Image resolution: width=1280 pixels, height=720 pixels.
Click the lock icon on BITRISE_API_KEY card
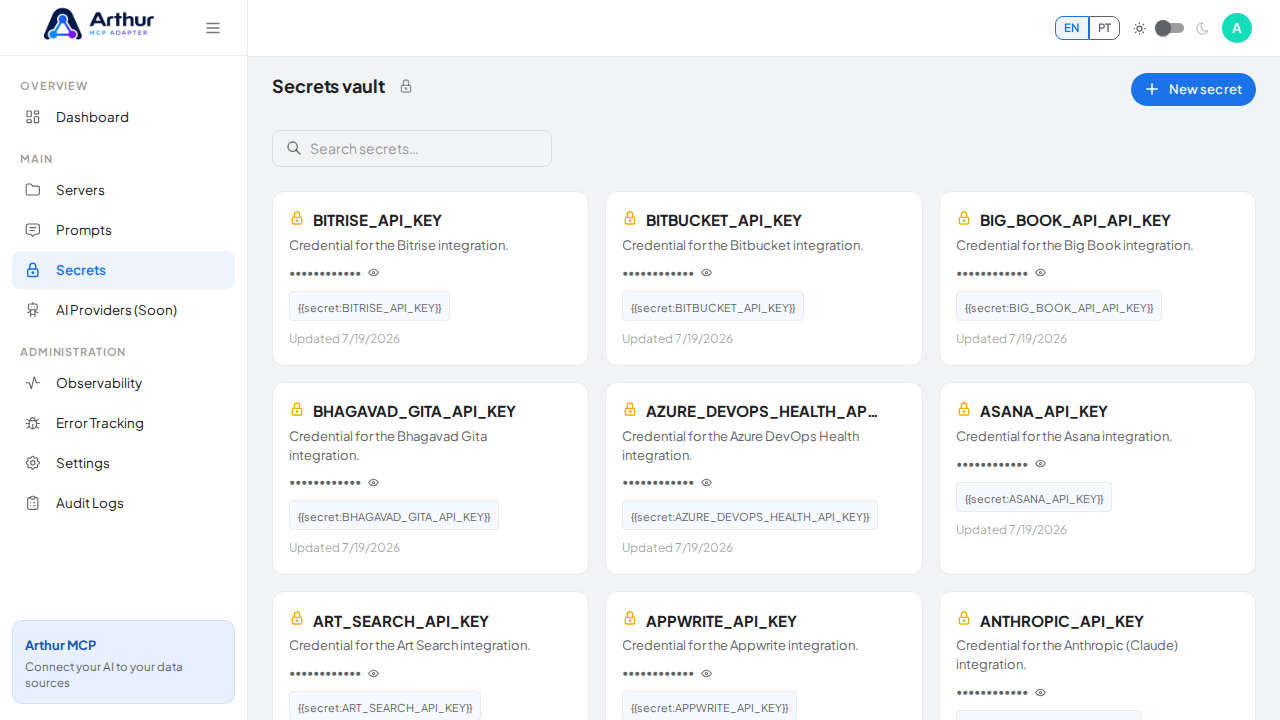pyautogui.click(x=297, y=218)
